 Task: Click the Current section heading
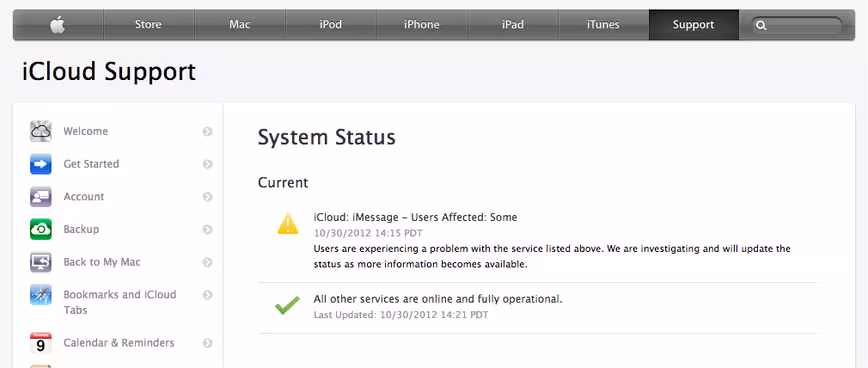tap(283, 183)
